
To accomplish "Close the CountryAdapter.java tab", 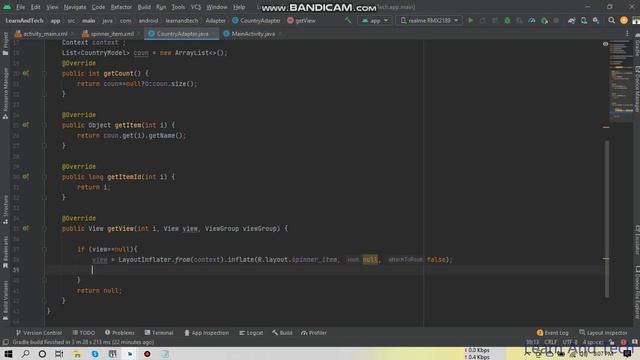I will pos(213,34).
